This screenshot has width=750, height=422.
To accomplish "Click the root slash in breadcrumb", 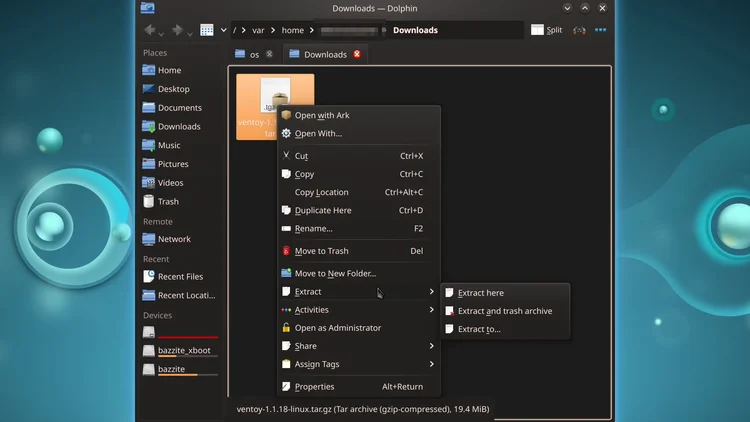I will (234, 30).
